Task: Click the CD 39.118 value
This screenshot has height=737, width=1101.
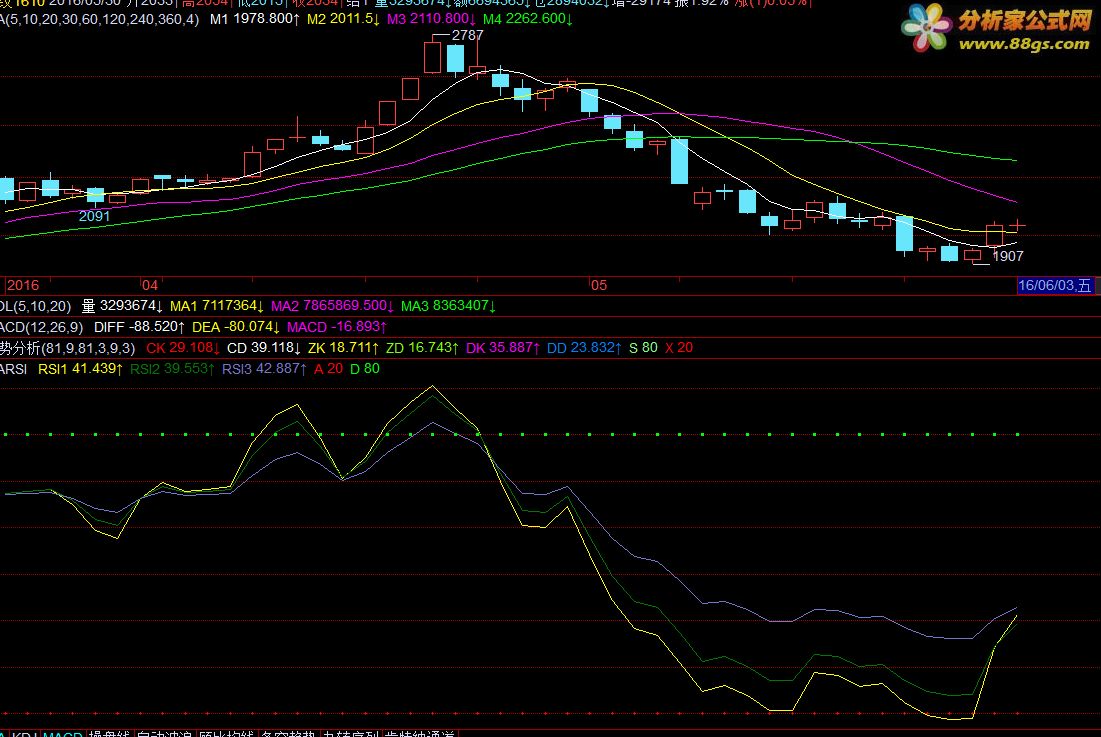Action: 264,348
